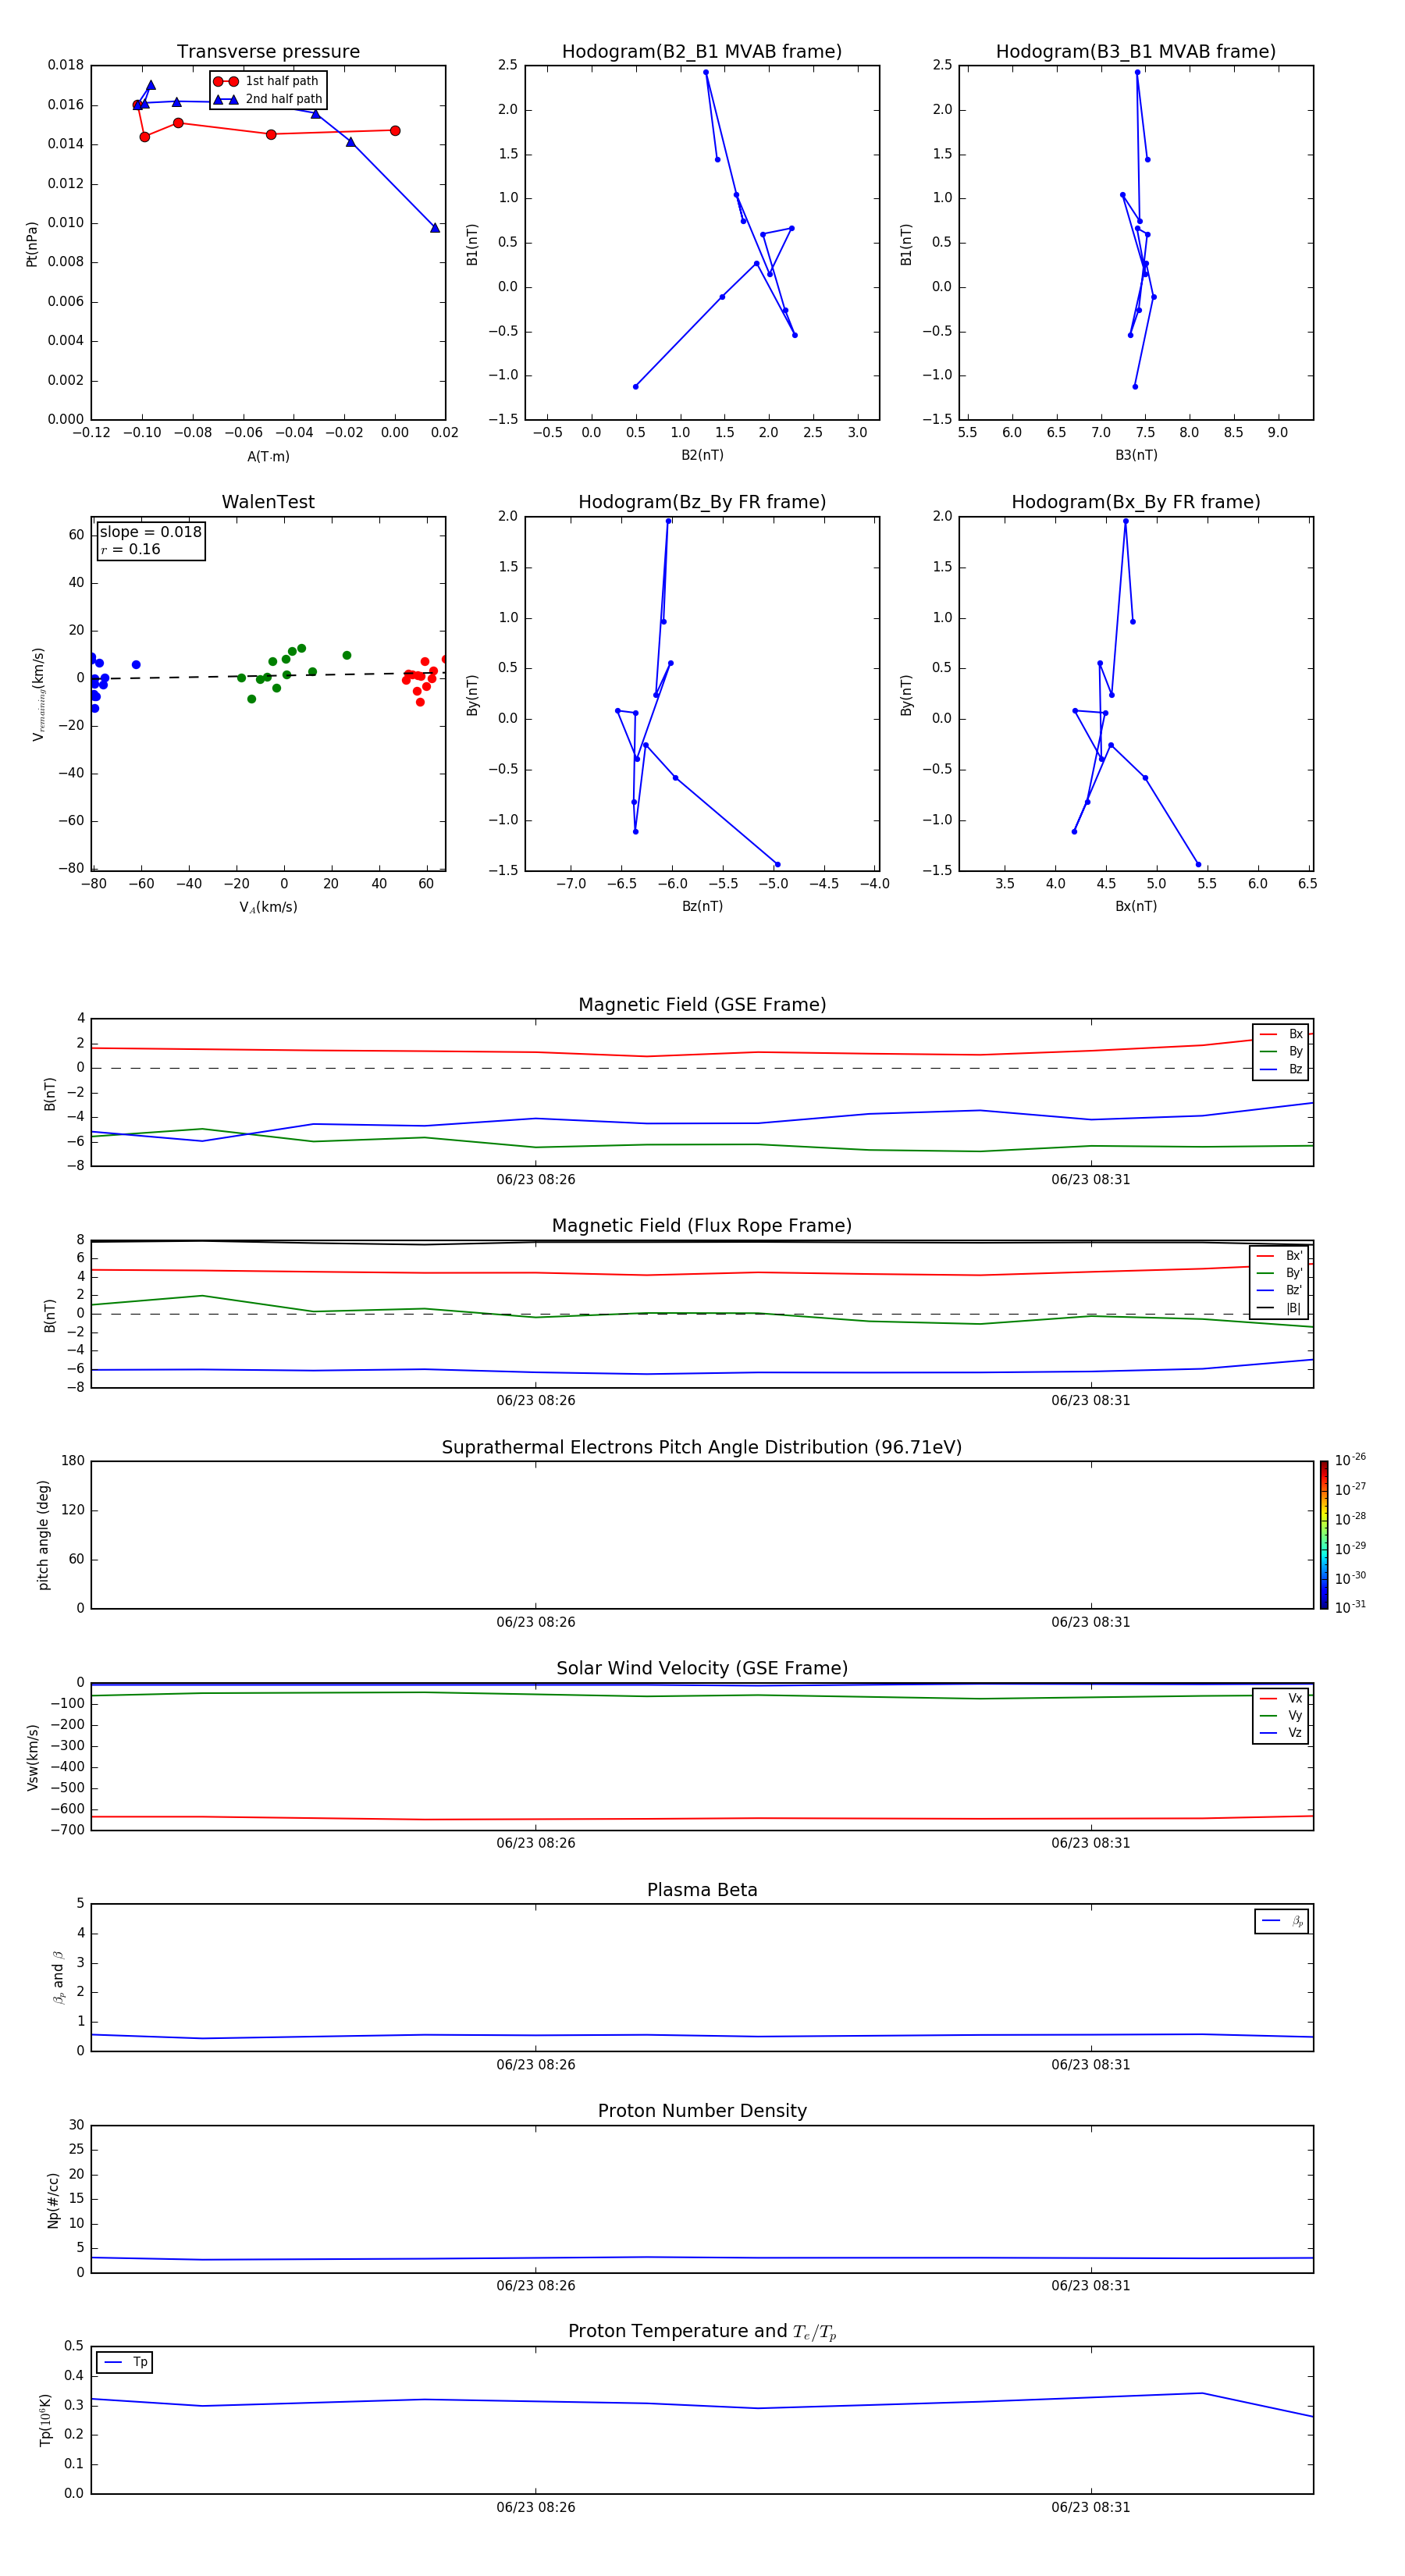Click the dashed fit line in WalenTest plot

(x=268, y=676)
